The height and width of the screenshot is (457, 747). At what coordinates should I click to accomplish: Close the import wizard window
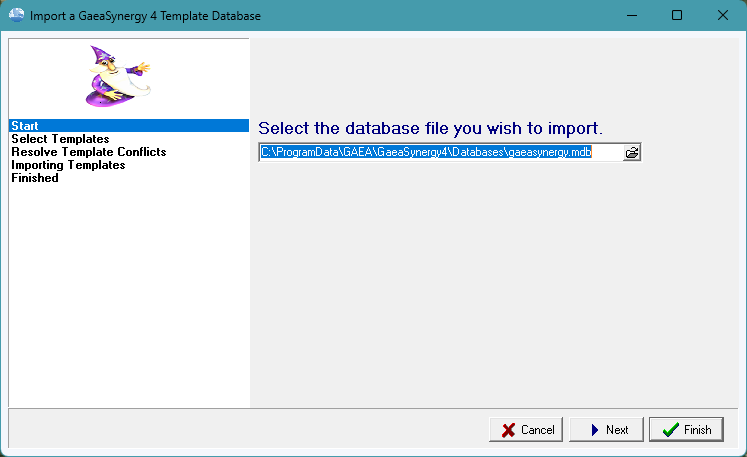pos(723,16)
